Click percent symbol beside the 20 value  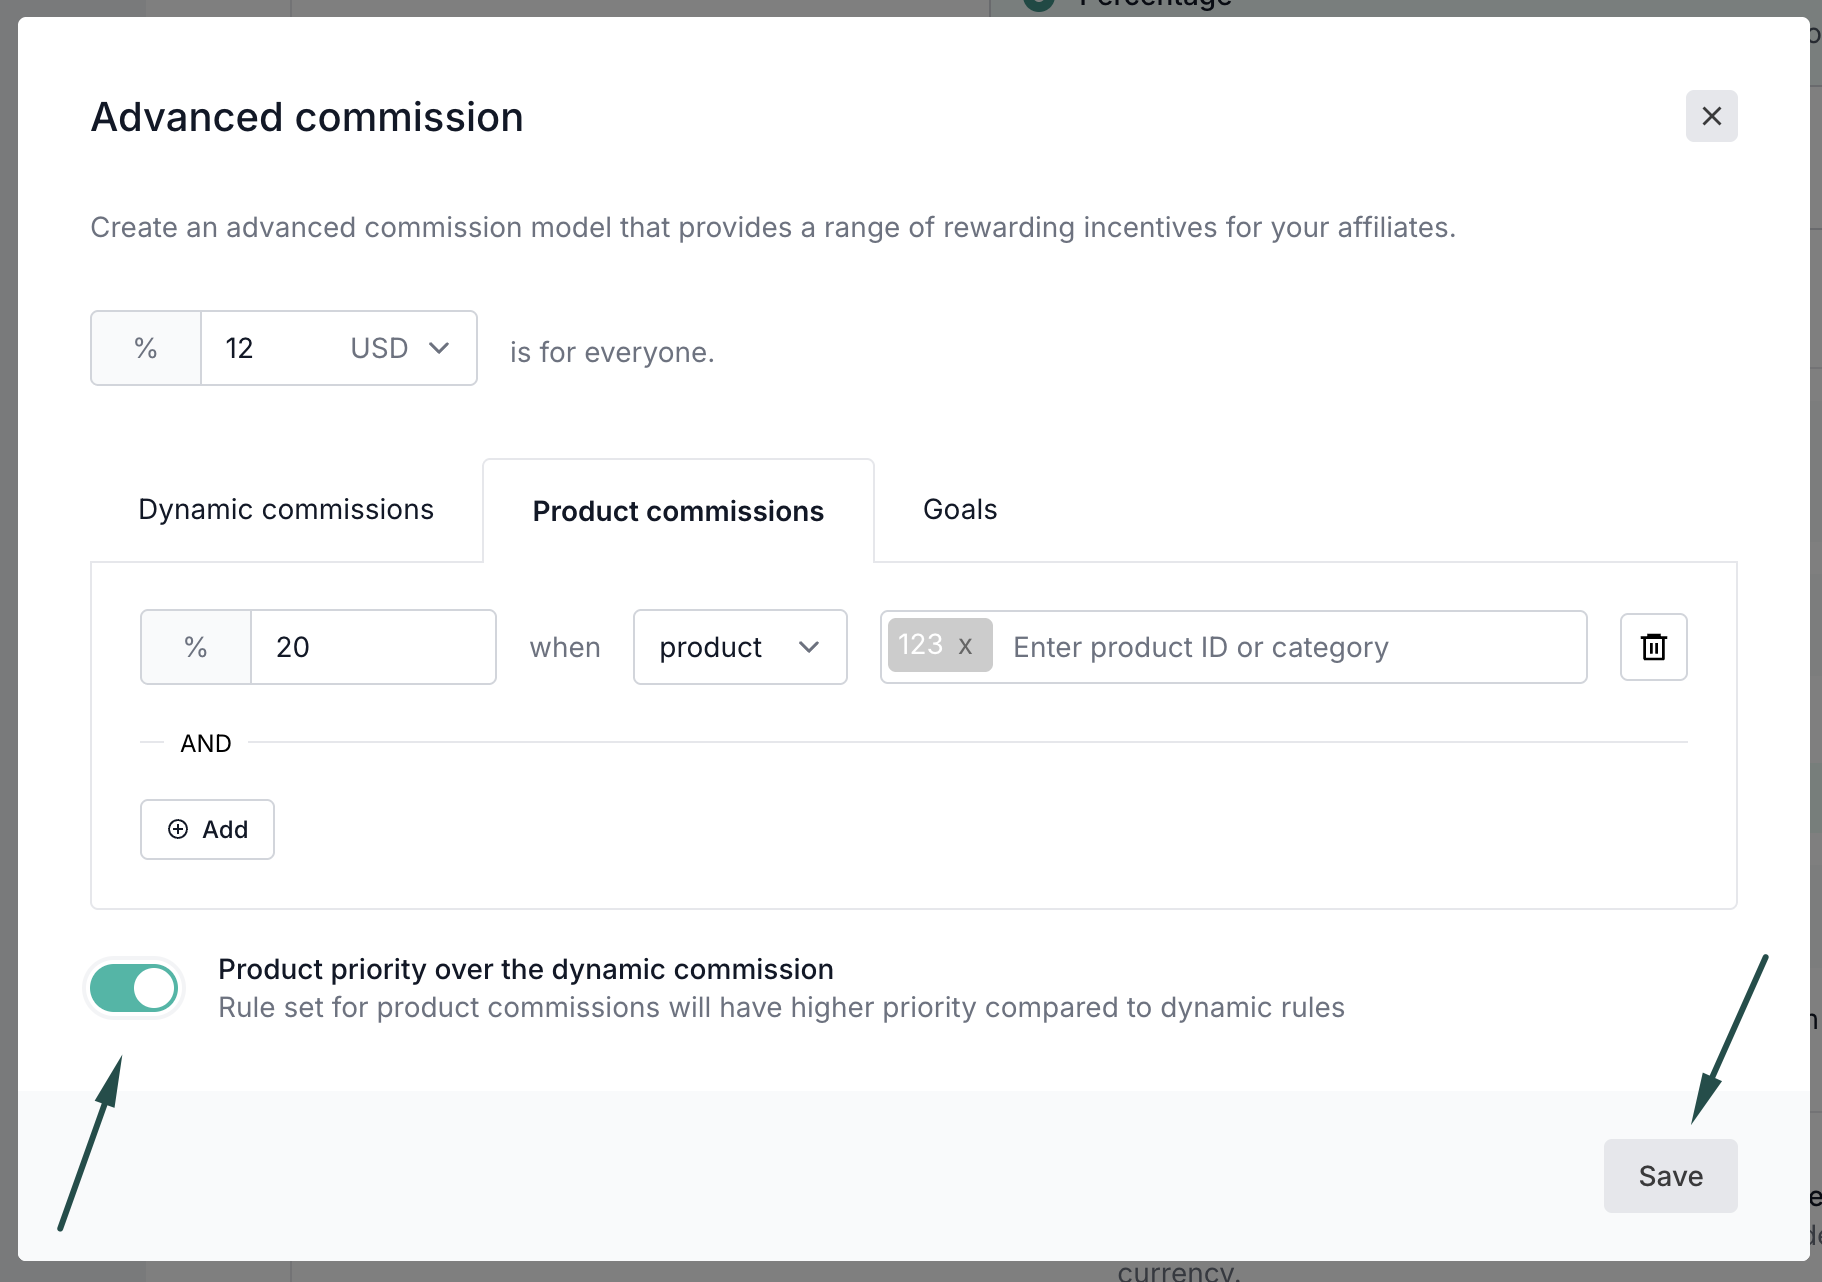[x=196, y=647]
